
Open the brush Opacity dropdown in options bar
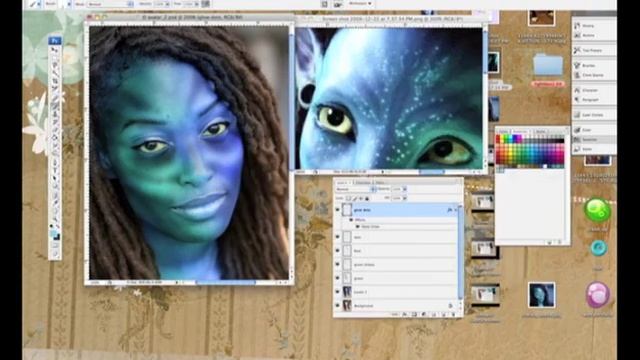pyautogui.click(x=168, y=4)
